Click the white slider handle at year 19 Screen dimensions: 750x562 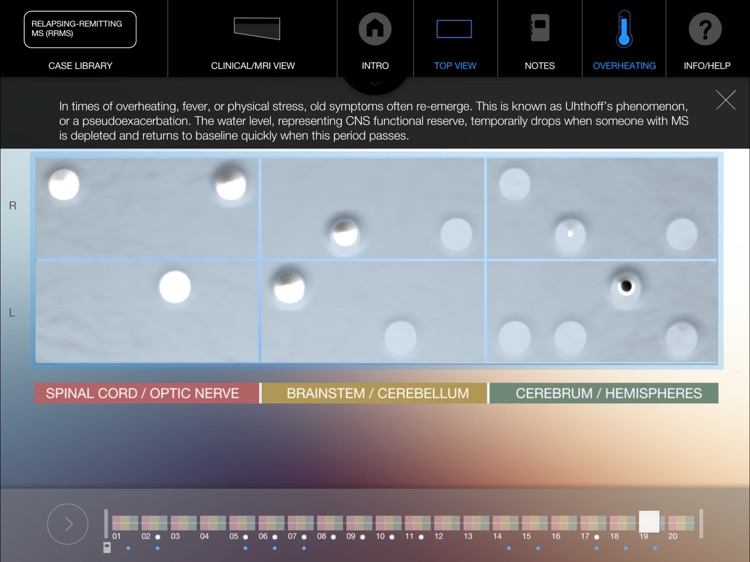649,521
